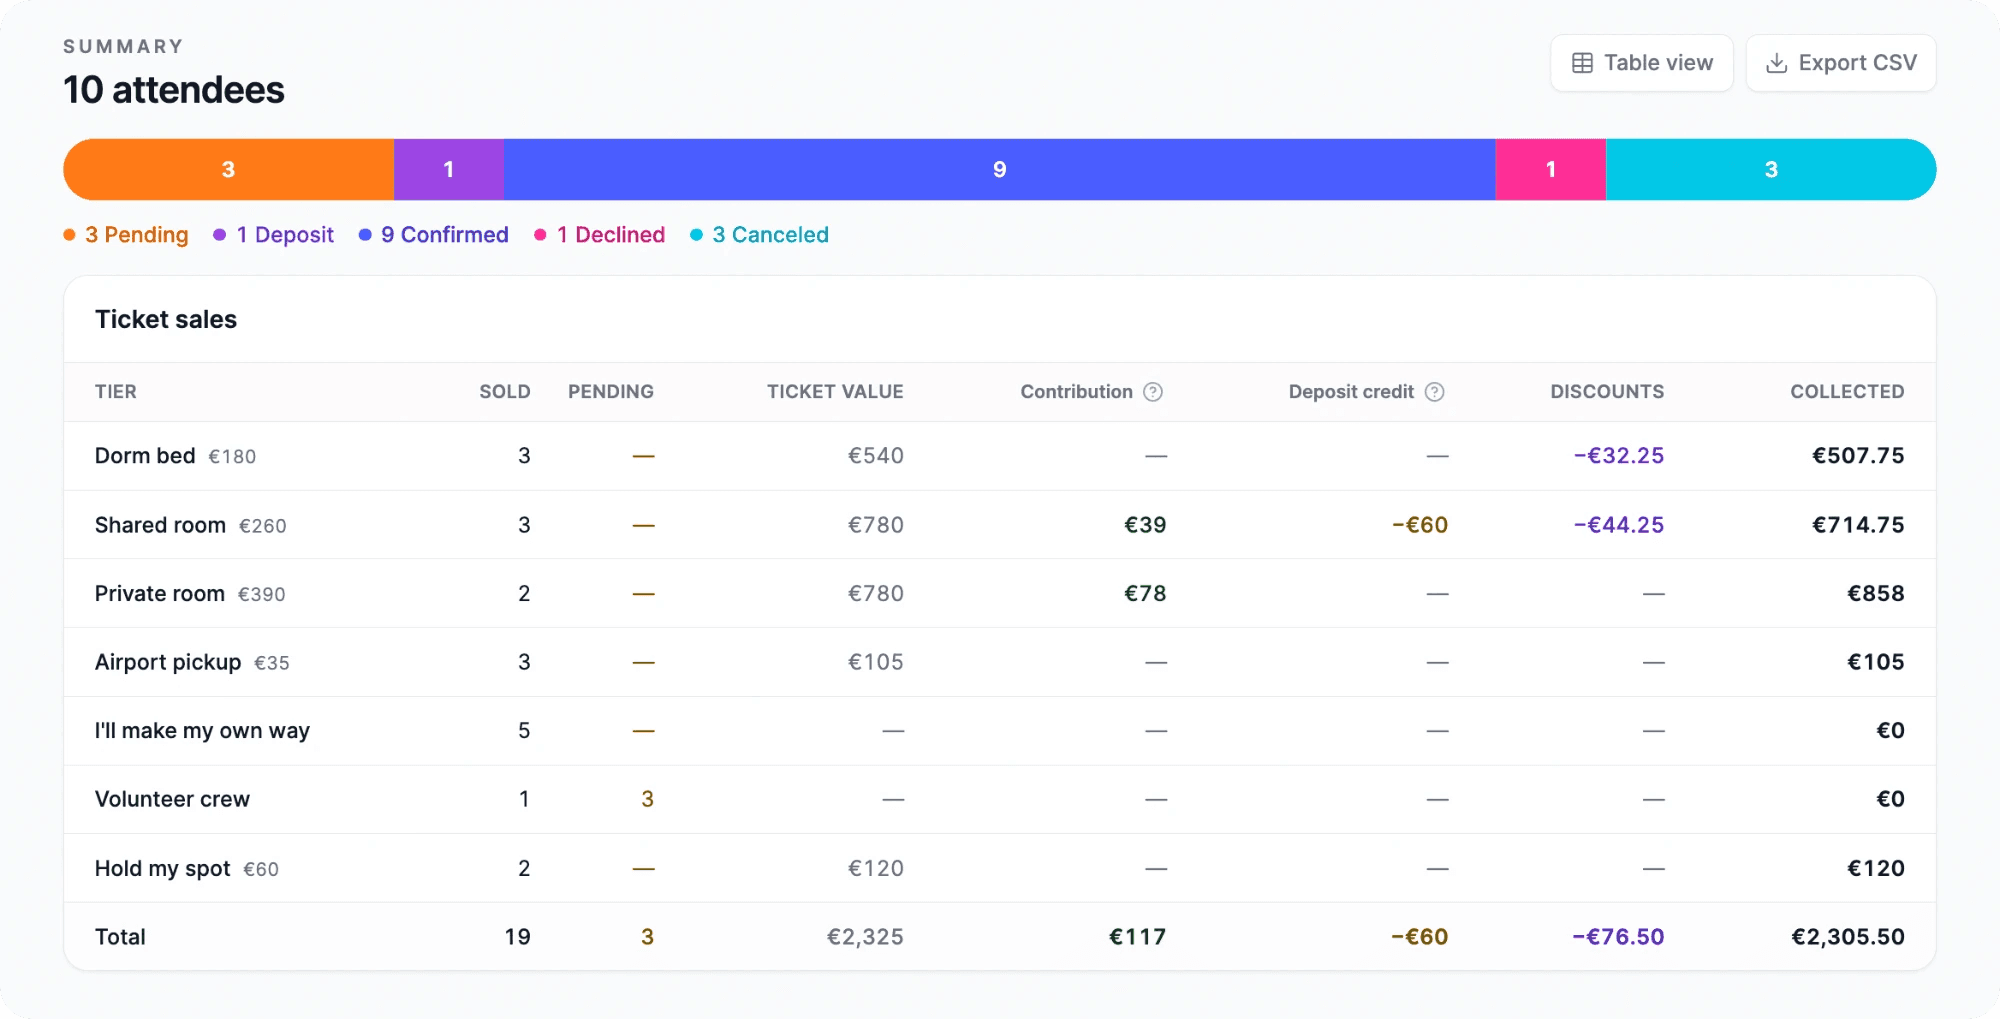Click the '1 Declined' legend label
The image size is (2000, 1019).
(611, 235)
